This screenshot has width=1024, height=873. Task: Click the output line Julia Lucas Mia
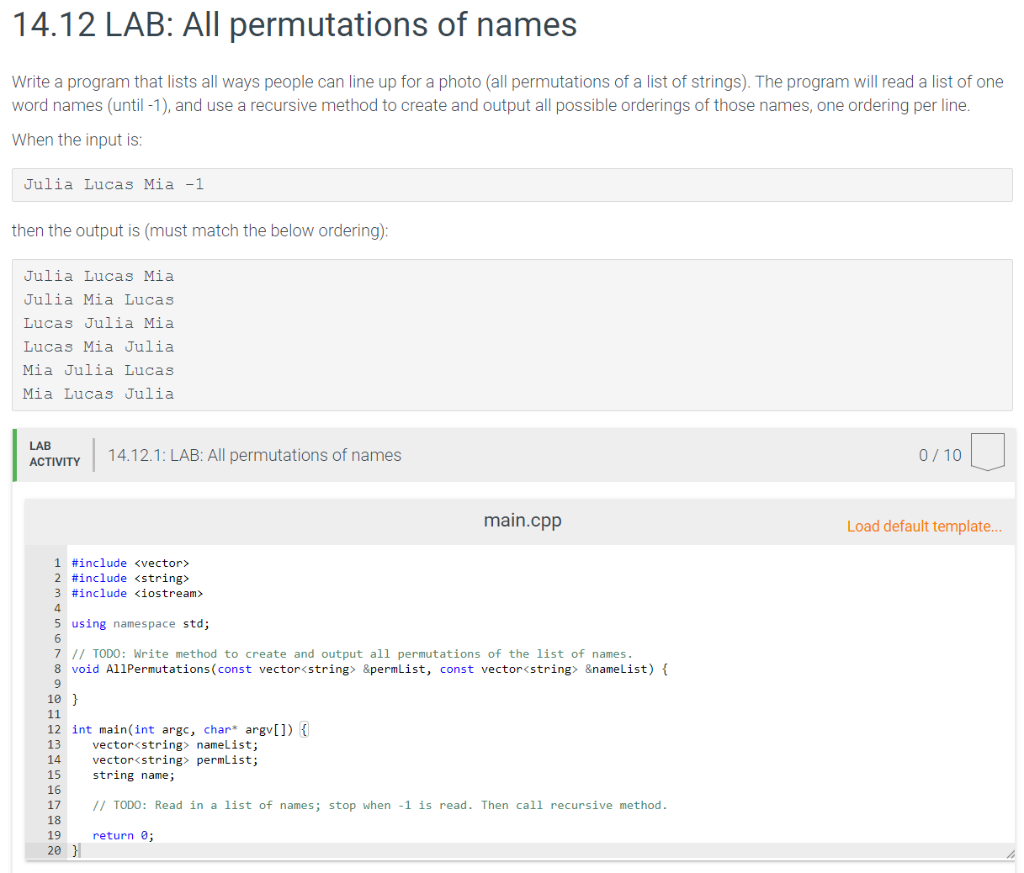click(x=99, y=276)
